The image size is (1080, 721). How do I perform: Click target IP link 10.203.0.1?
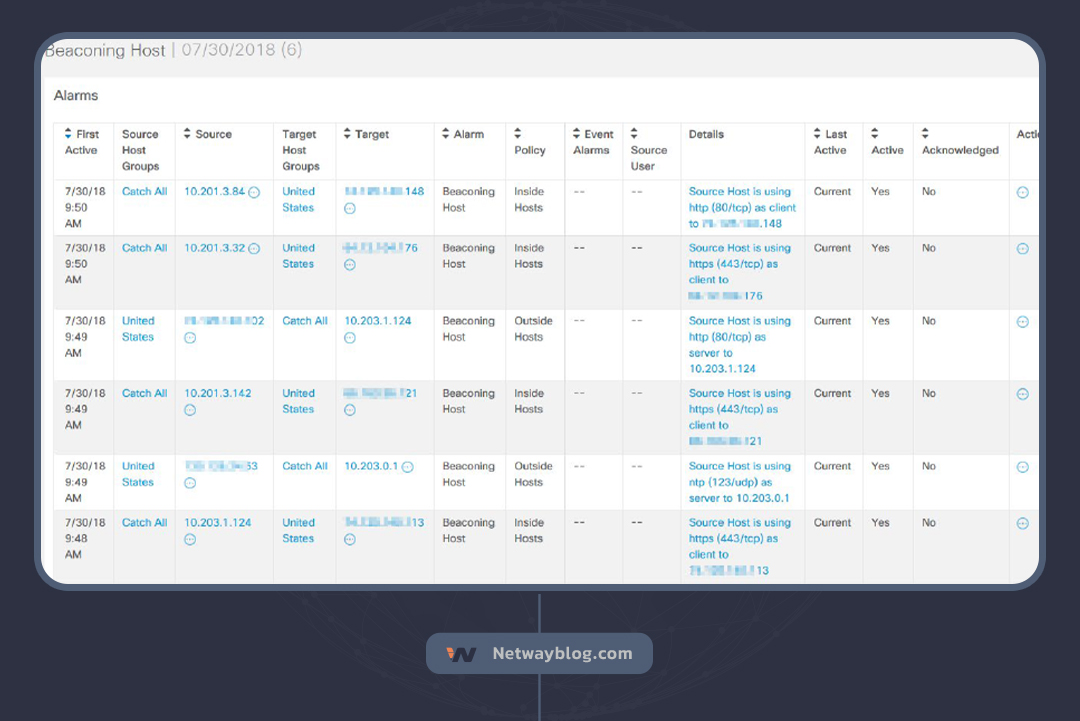point(371,467)
